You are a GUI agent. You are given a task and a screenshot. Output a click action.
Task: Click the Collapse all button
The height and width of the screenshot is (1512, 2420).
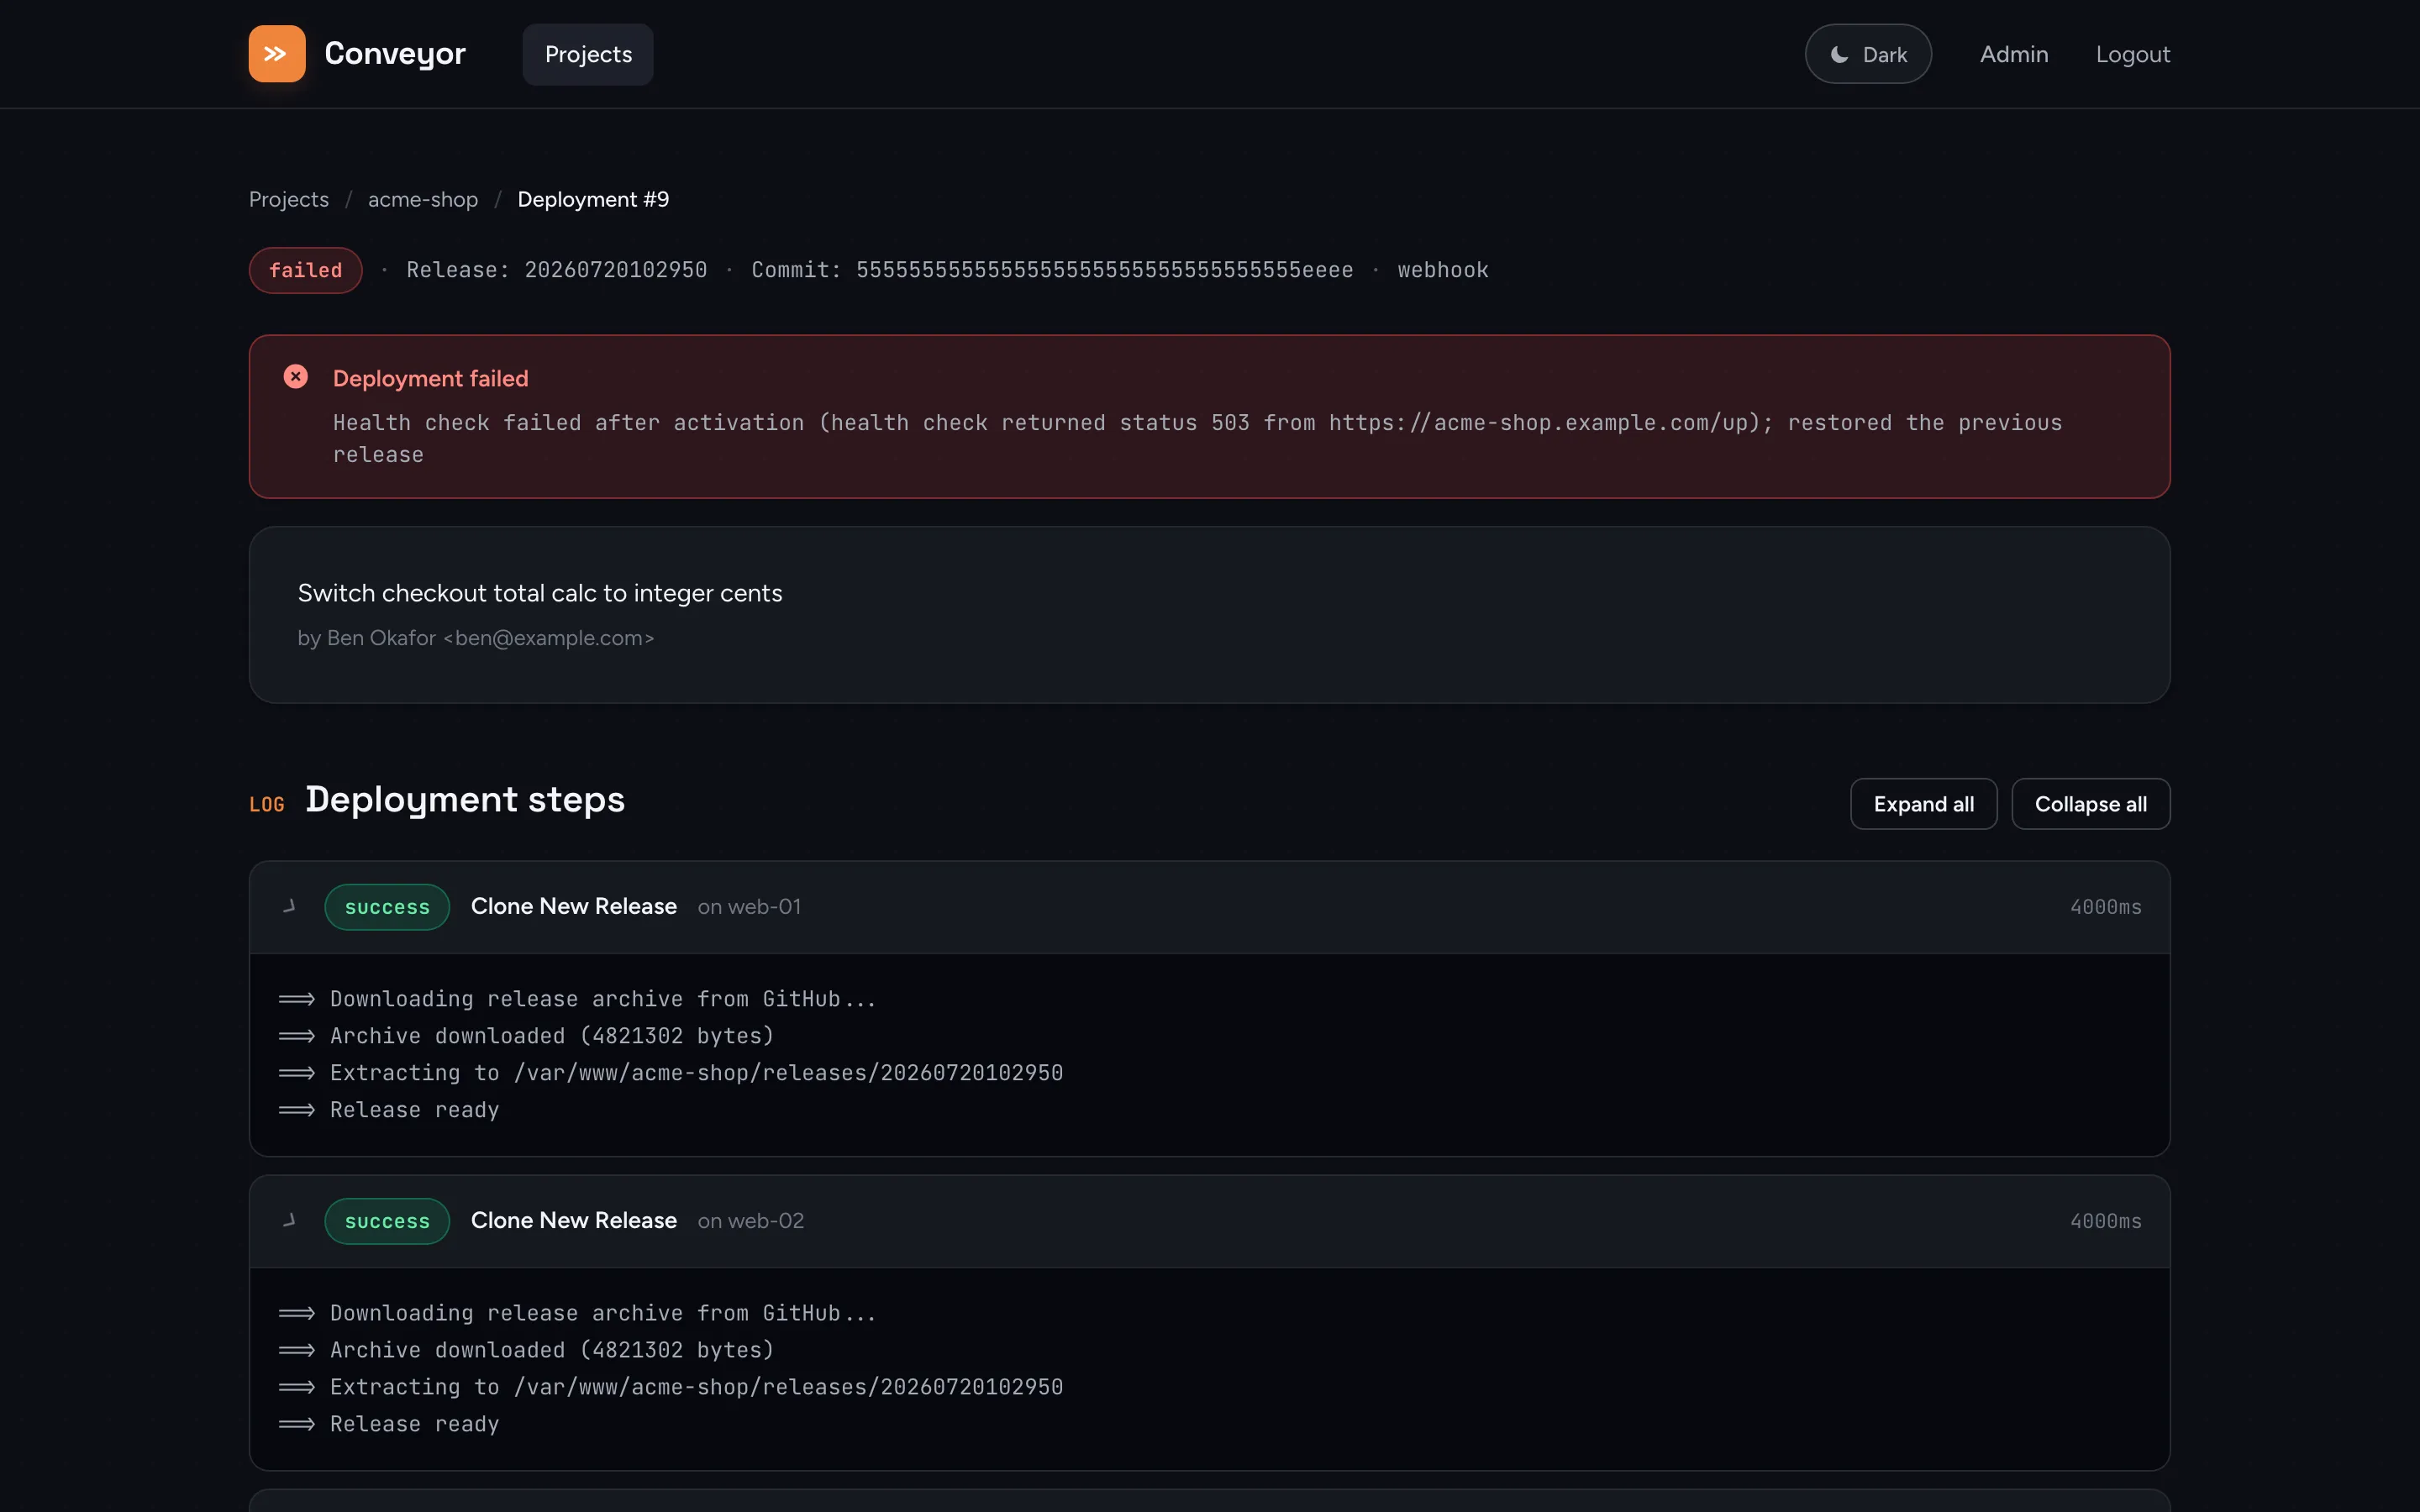pyautogui.click(x=2091, y=804)
